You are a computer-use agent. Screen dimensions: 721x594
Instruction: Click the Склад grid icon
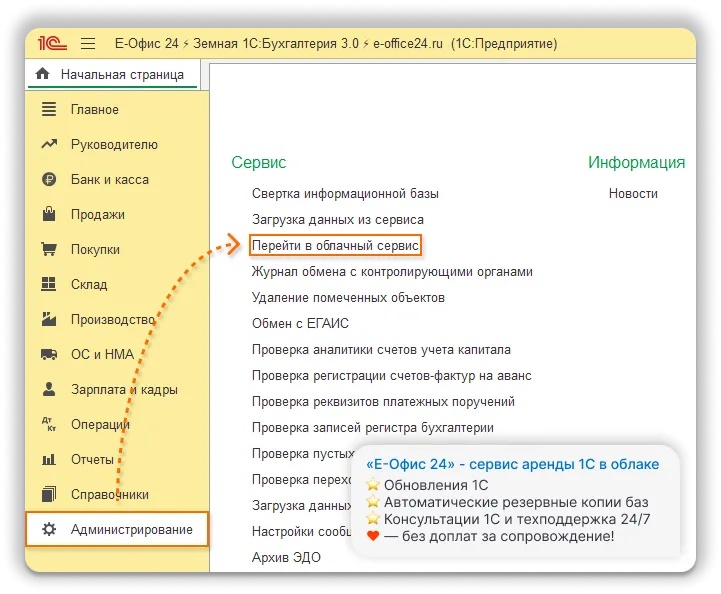(x=48, y=285)
